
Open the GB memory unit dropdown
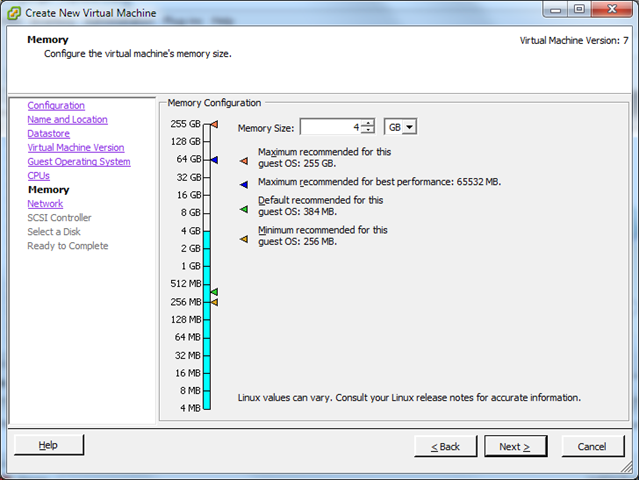tap(400, 127)
